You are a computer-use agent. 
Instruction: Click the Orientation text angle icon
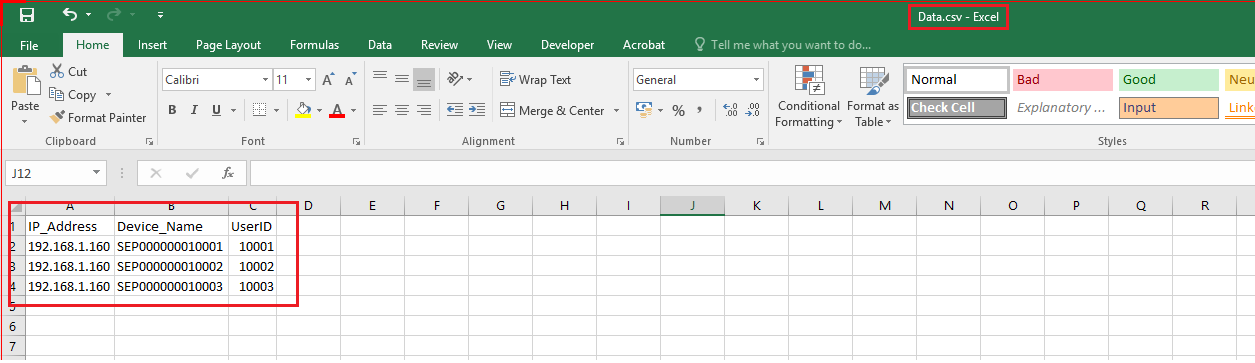455,79
